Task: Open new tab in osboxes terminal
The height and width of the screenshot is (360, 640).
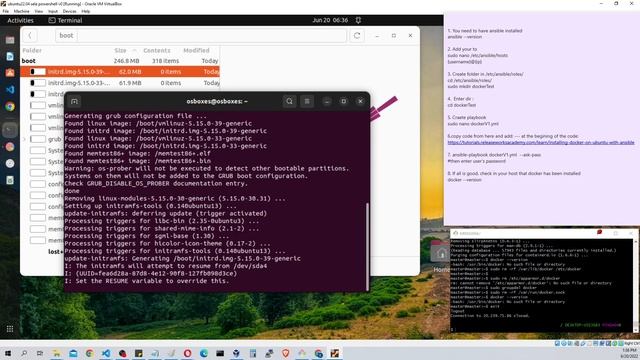Action: (x=74, y=101)
